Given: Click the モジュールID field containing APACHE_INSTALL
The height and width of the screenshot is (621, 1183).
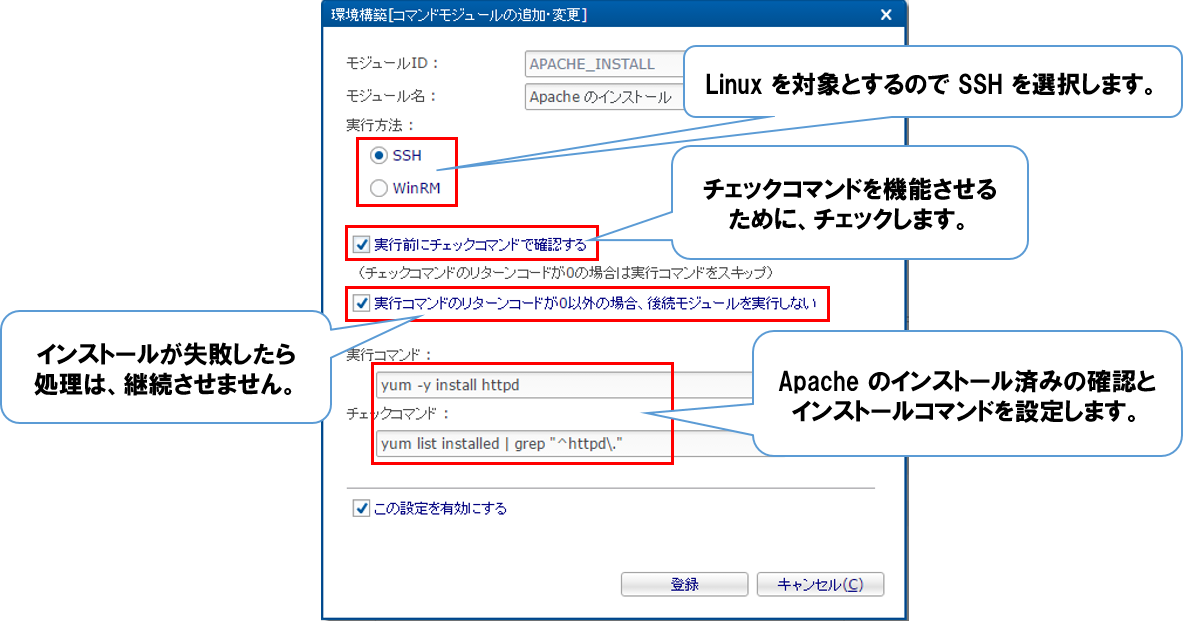Looking at the screenshot, I should pos(604,64).
